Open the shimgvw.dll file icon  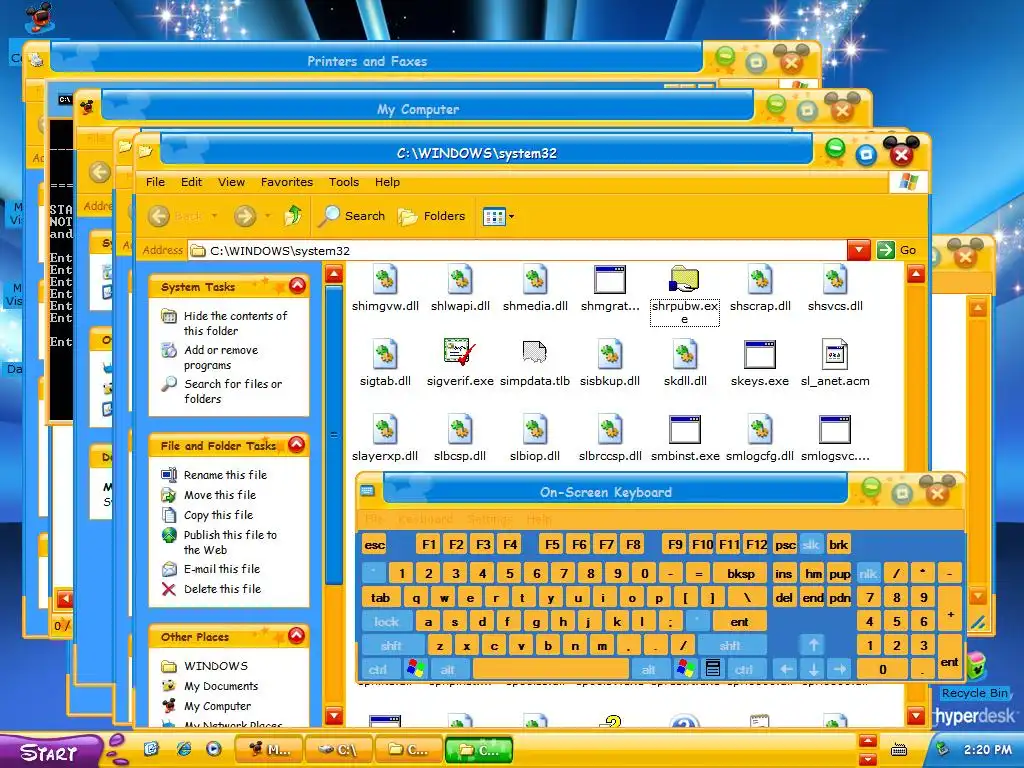click(x=385, y=280)
